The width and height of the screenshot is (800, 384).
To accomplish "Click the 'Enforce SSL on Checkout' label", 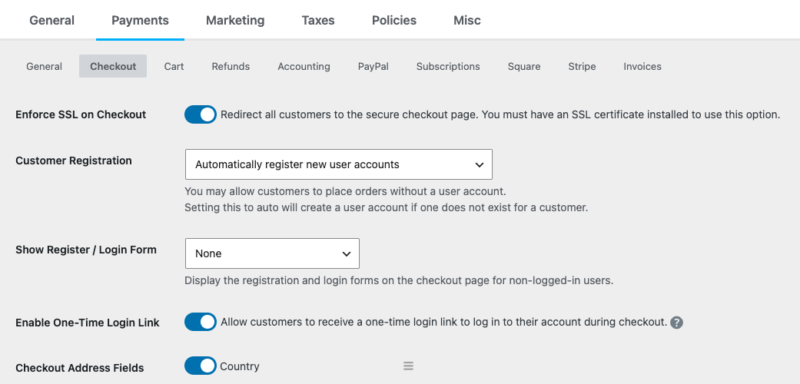I will click(81, 114).
